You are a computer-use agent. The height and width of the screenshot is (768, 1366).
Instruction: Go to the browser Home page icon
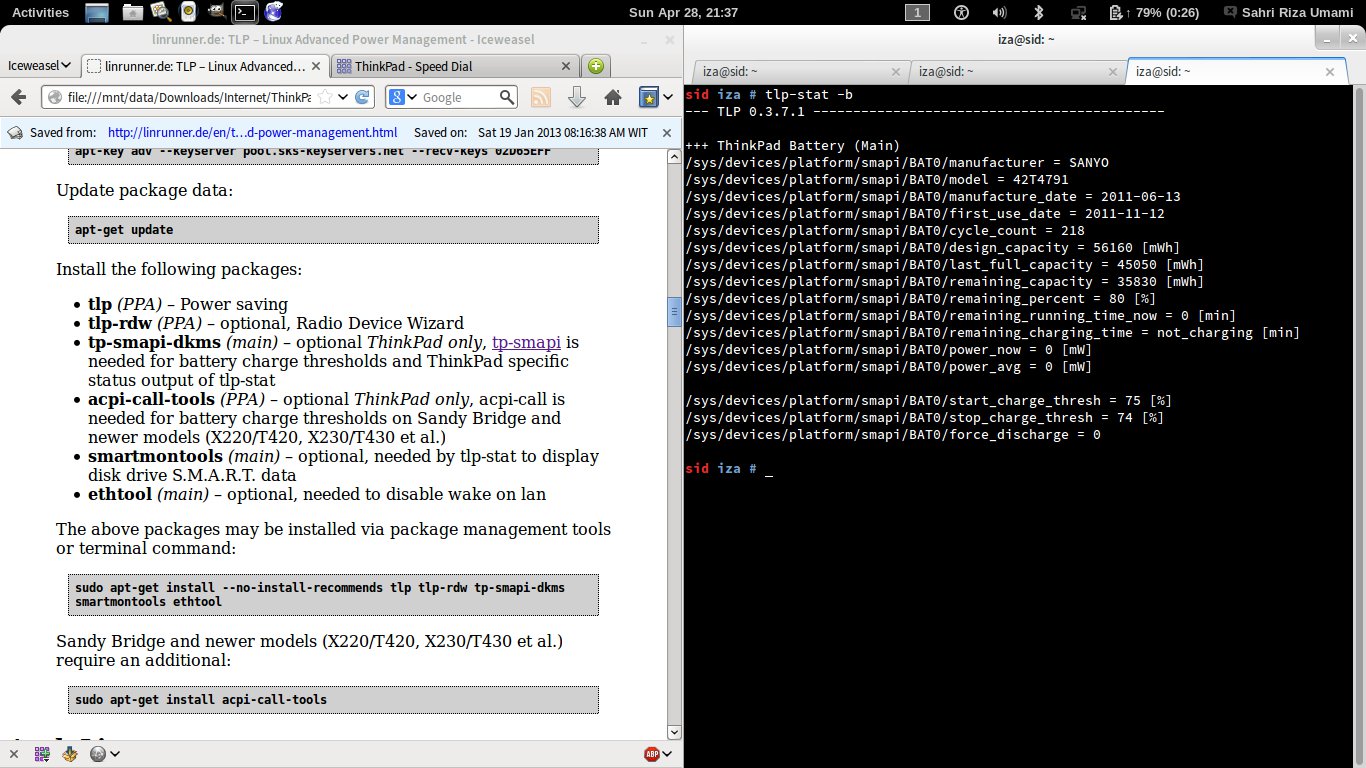(x=612, y=97)
